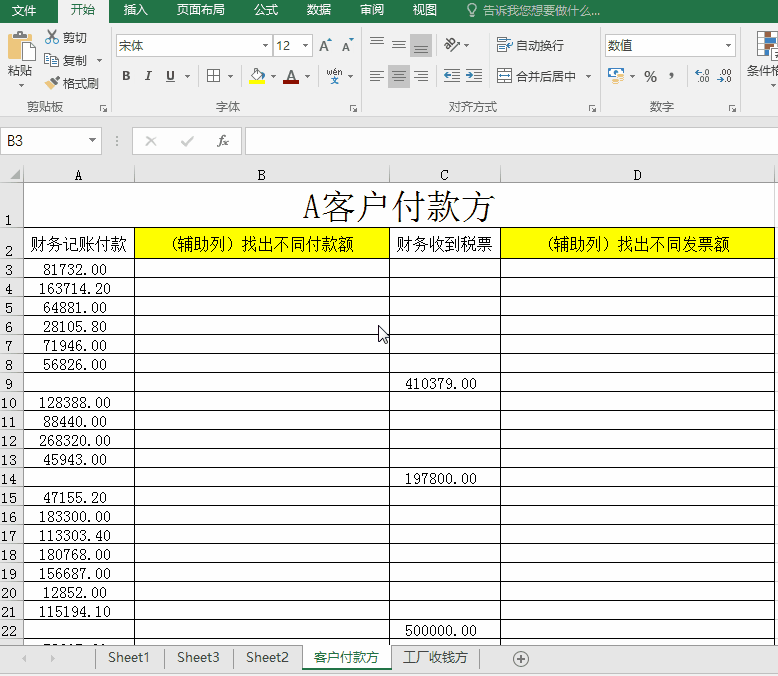Toggle Bold formatting
This screenshot has height=676, width=778.
[x=126, y=76]
